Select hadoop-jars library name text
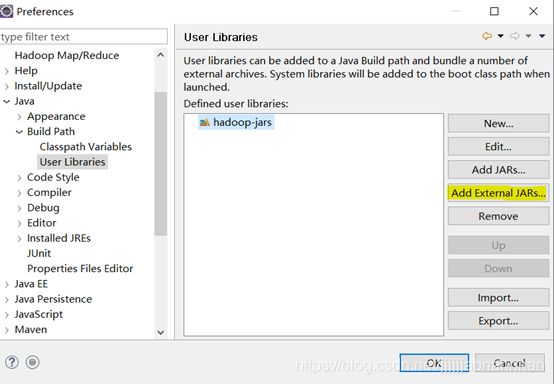 tap(242, 122)
